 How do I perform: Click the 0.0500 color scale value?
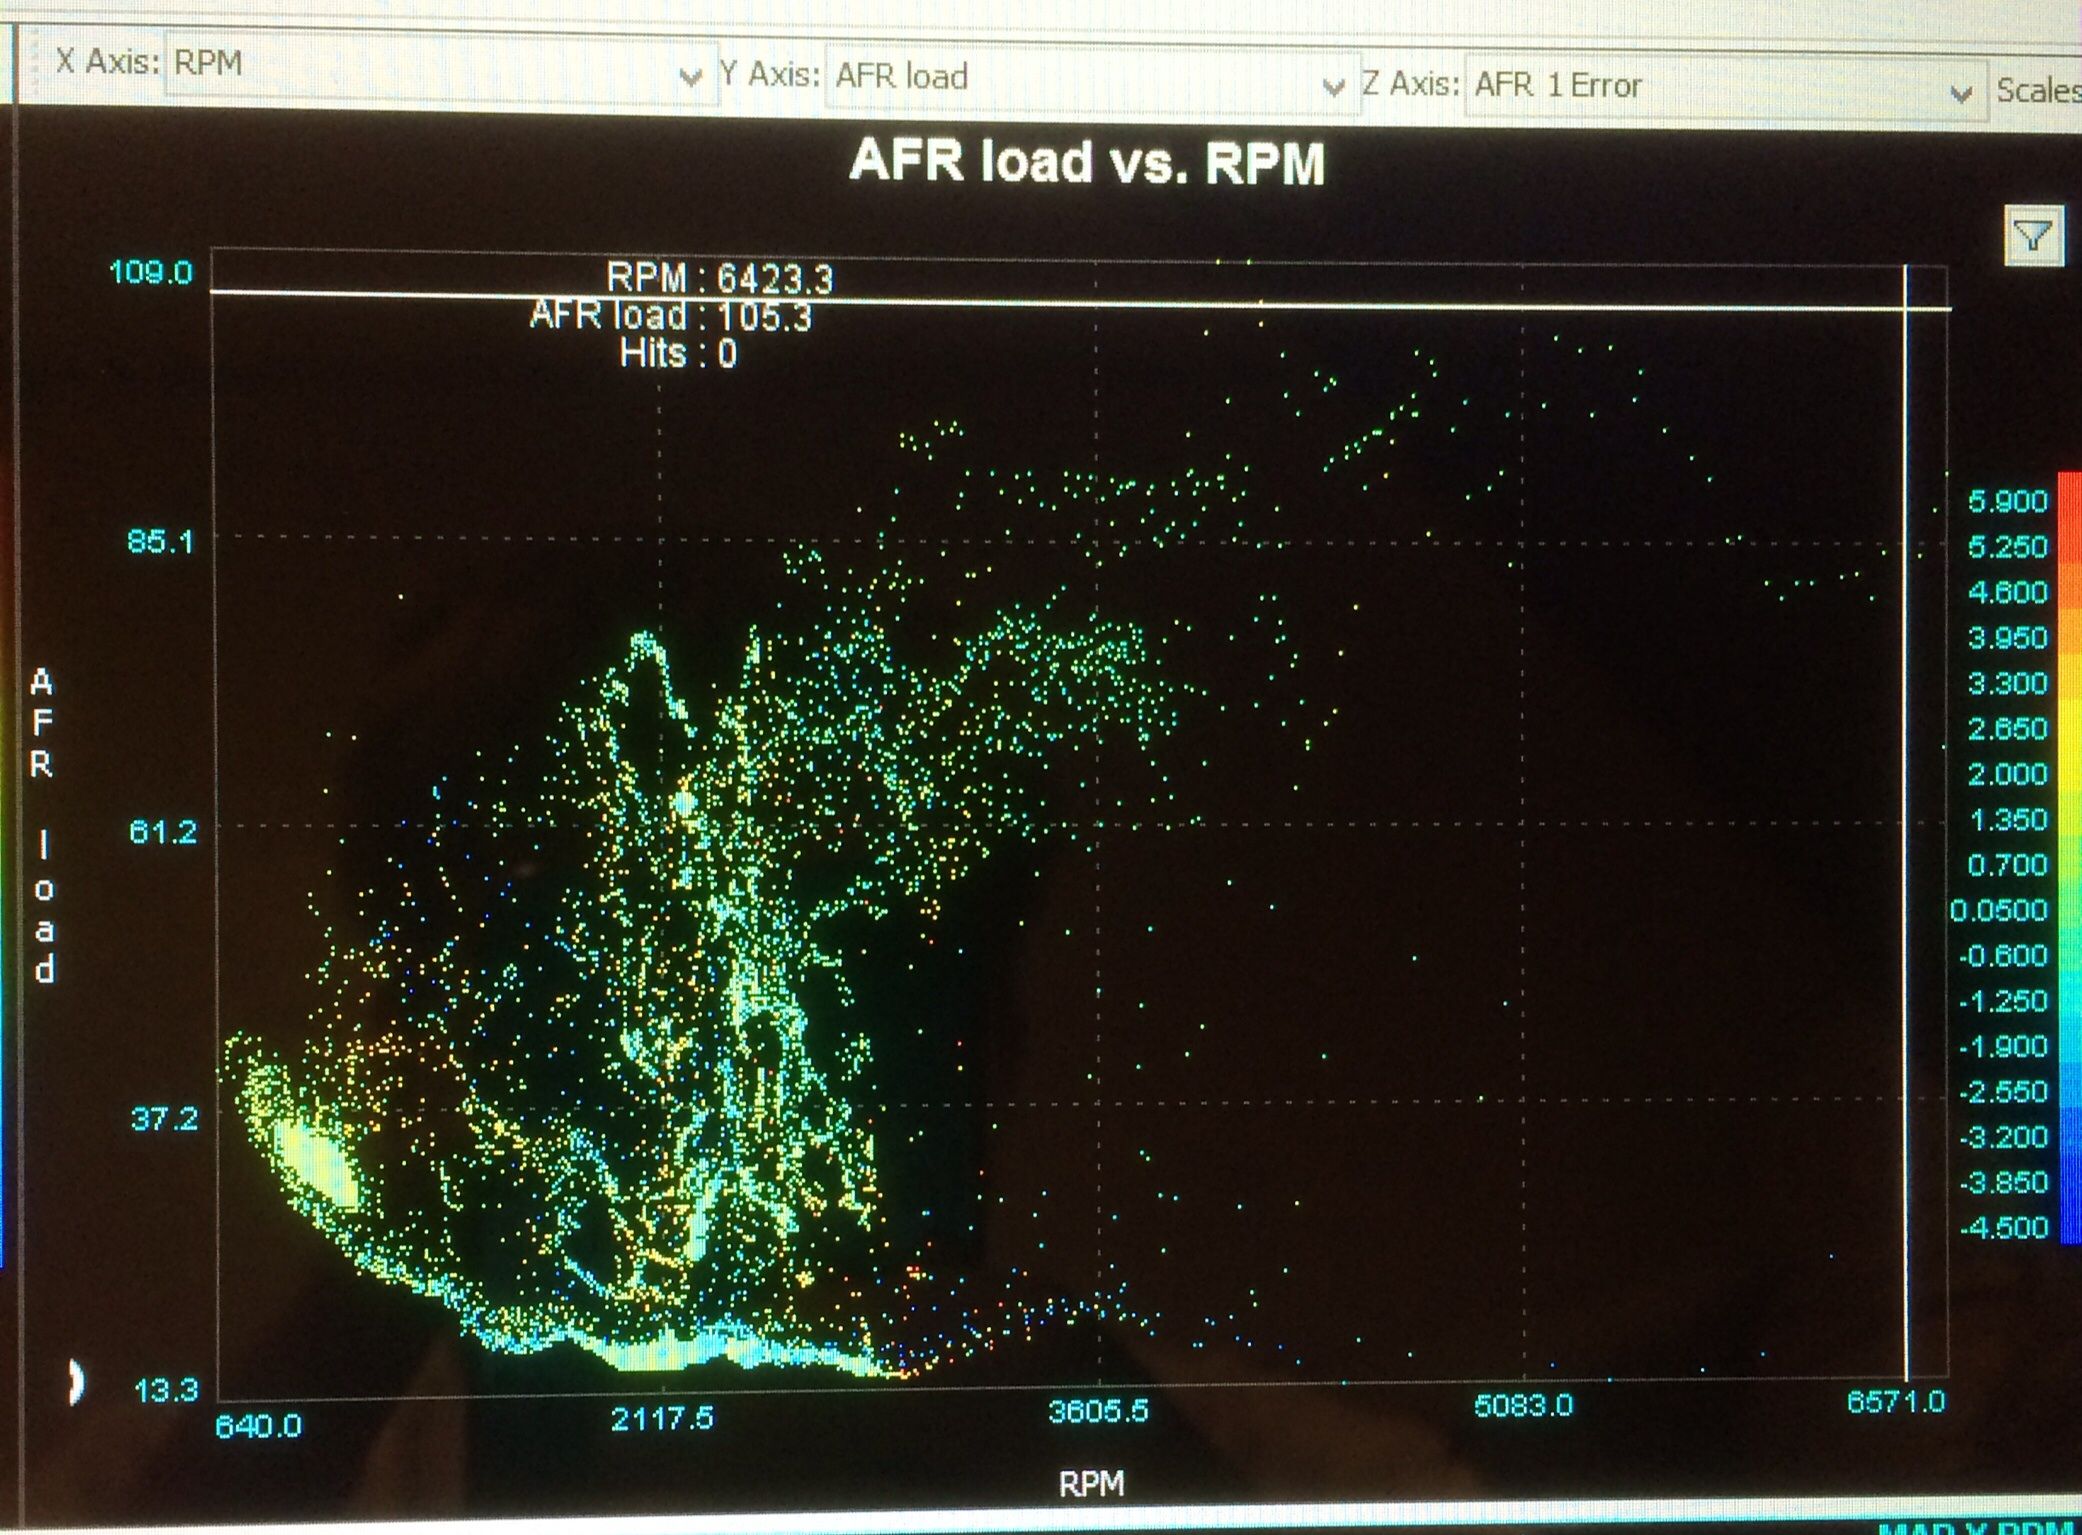tap(1999, 910)
